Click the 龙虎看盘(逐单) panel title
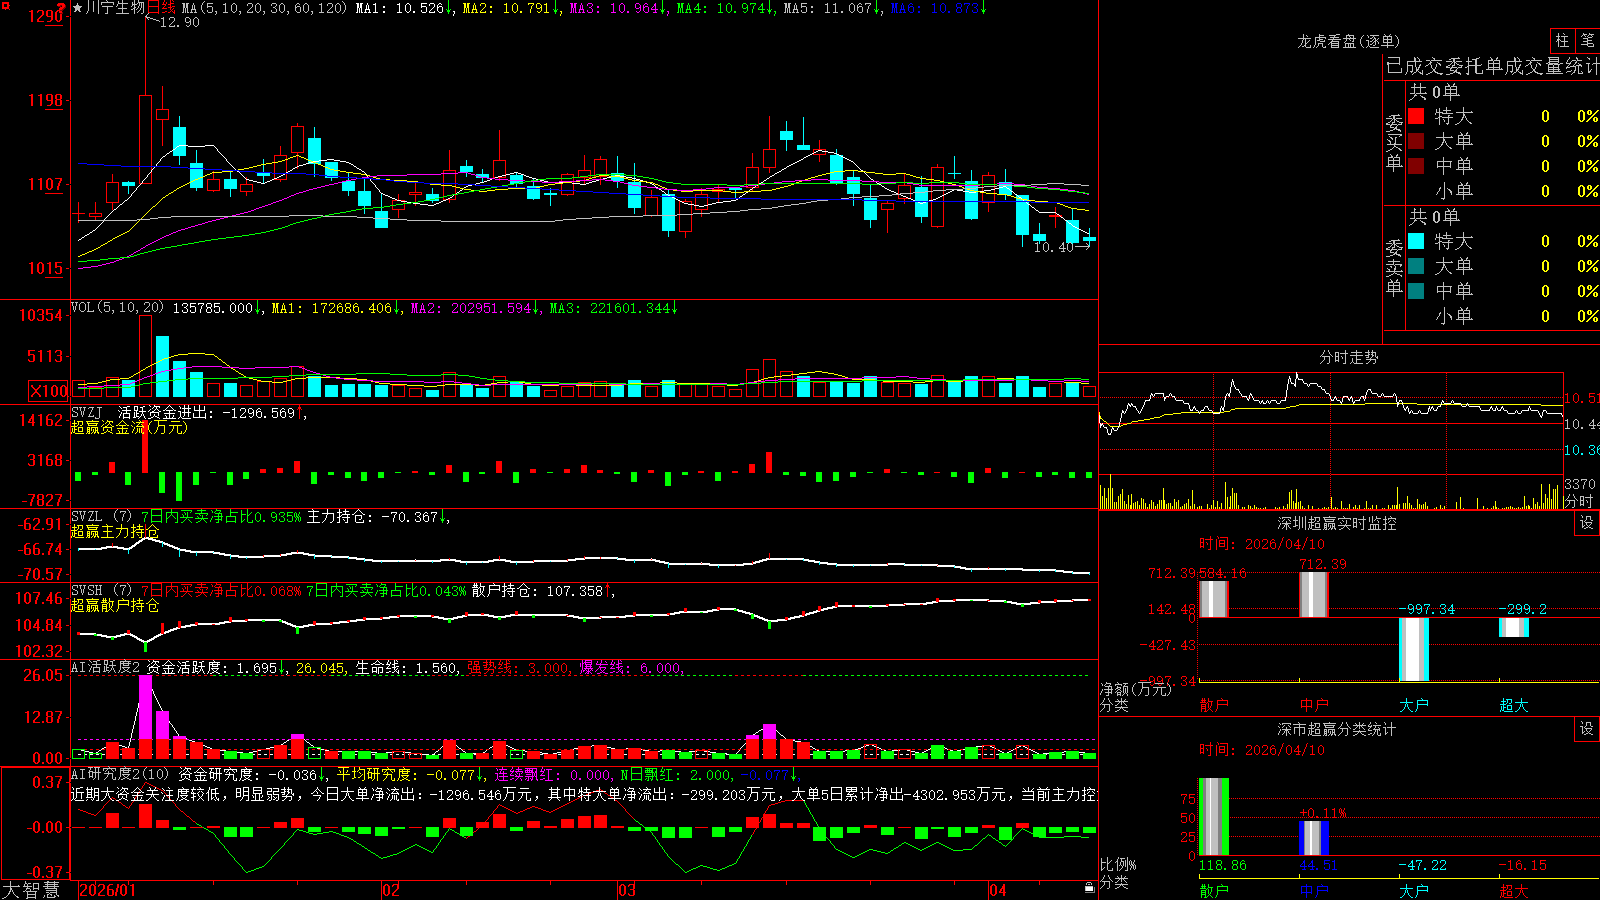The image size is (1600, 900). 1348,41
